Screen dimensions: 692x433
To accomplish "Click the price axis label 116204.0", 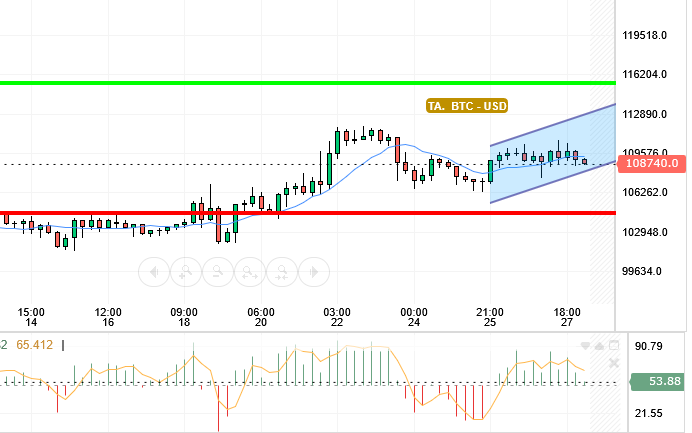I will click(644, 74).
